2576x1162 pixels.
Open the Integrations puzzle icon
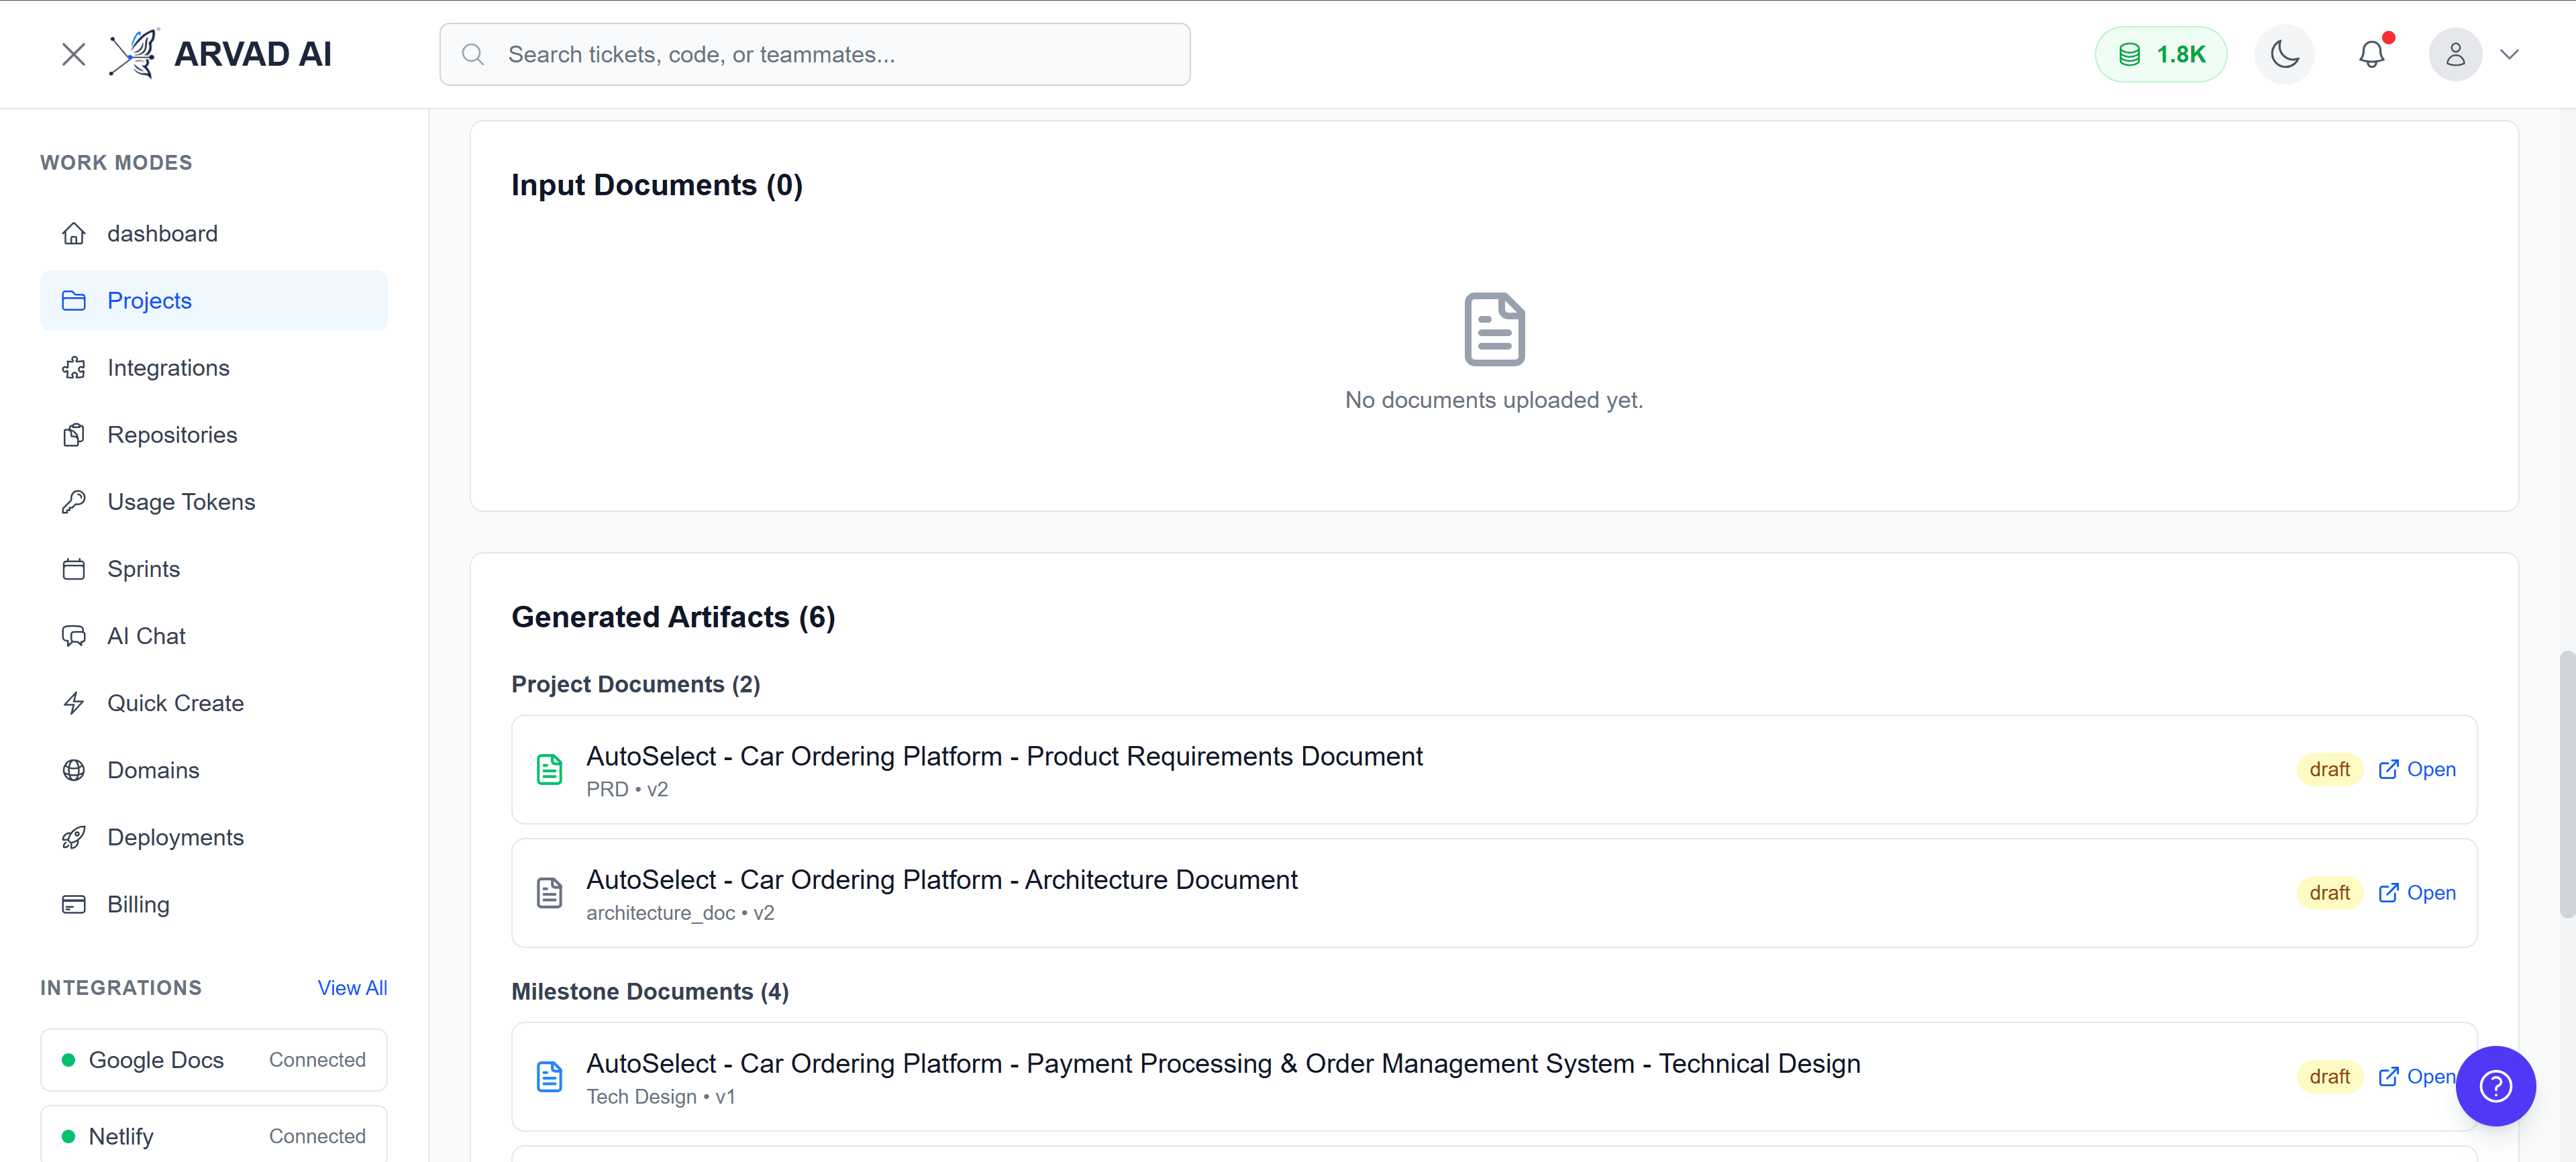tap(74, 367)
